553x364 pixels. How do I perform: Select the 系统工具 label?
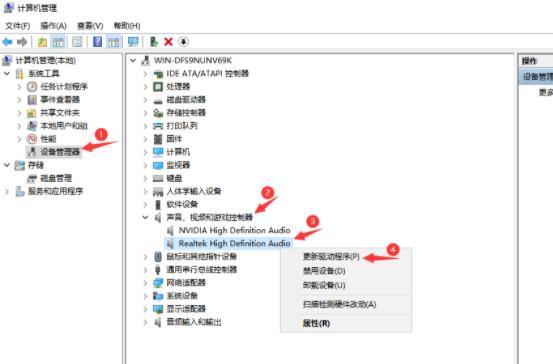[x=44, y=73]
